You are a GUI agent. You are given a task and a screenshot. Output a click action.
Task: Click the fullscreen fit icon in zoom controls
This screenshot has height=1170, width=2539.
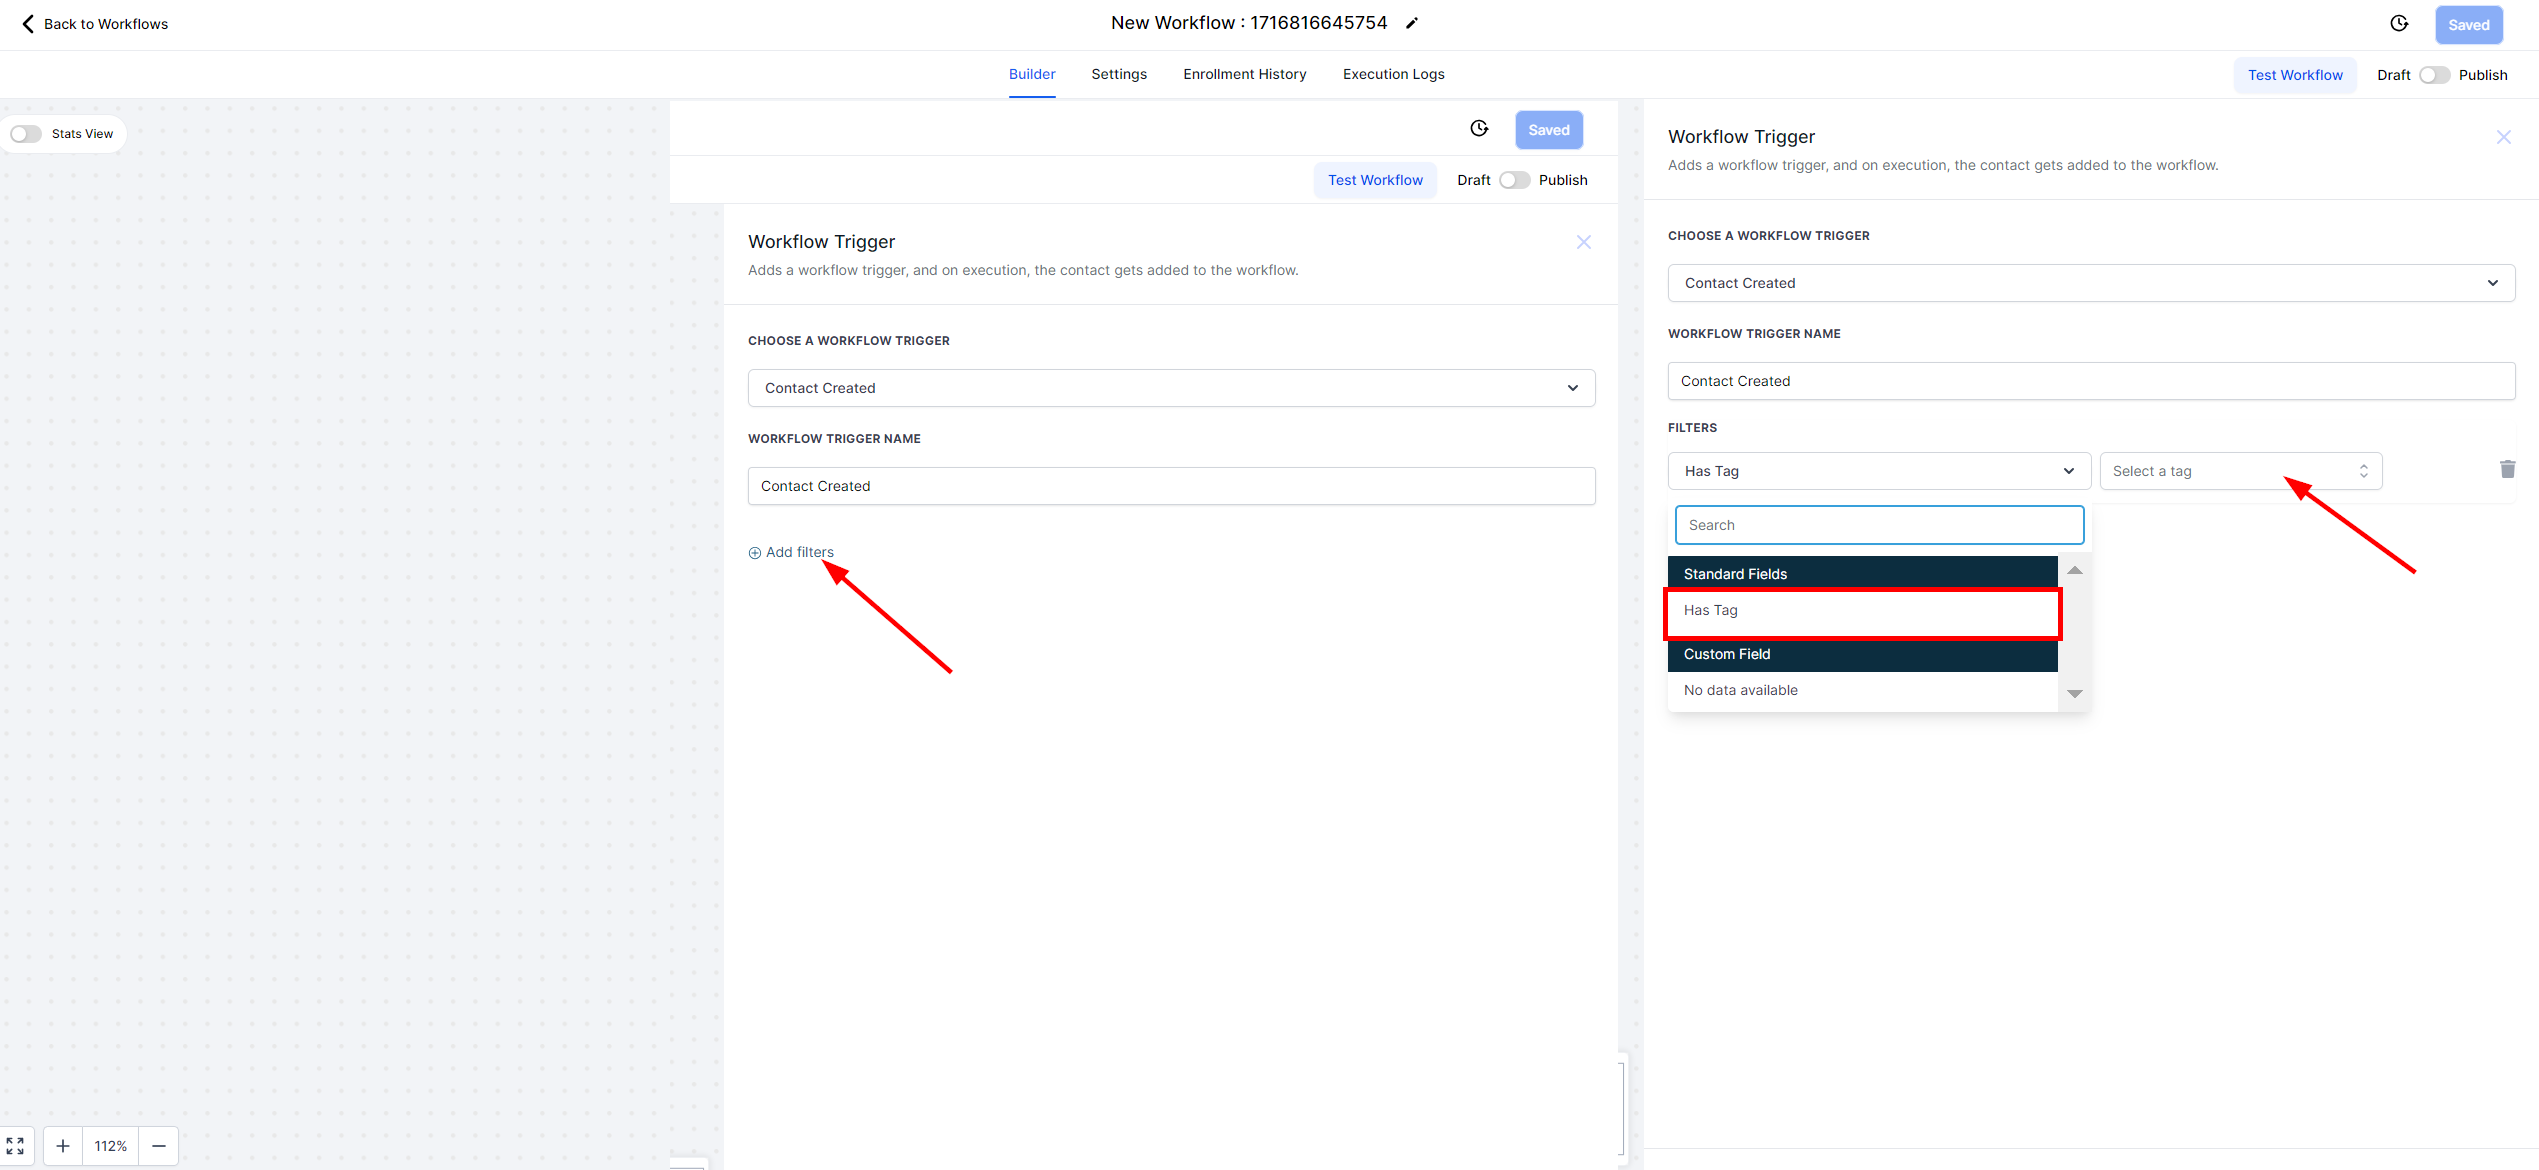[16, 1146]
